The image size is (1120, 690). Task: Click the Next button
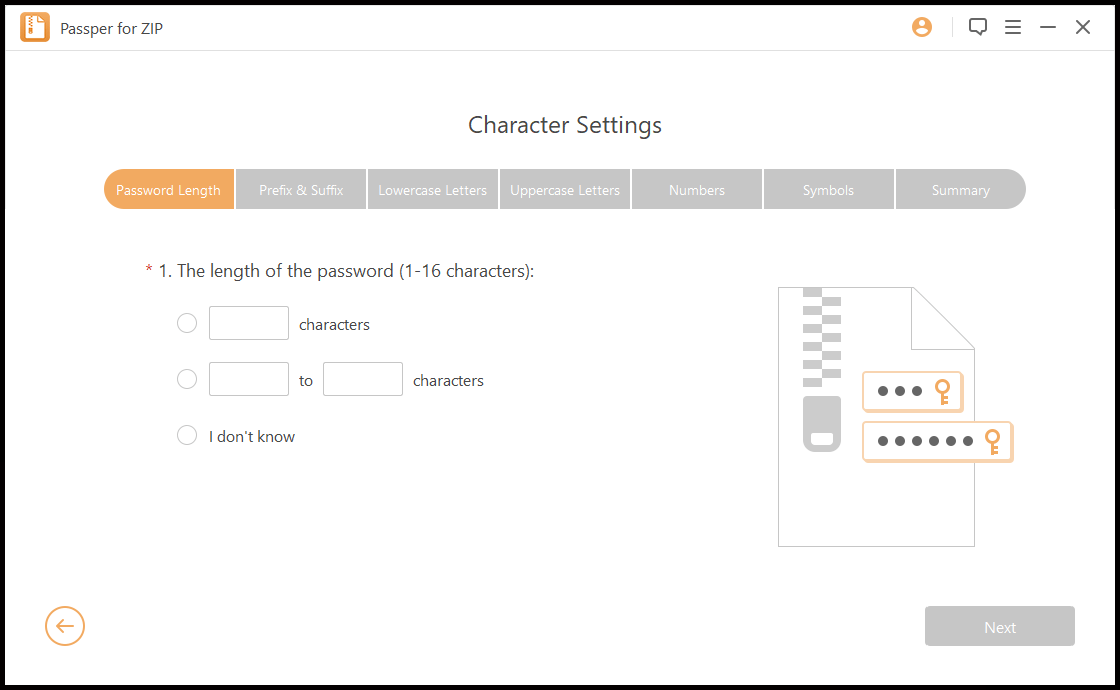(999, 626)
